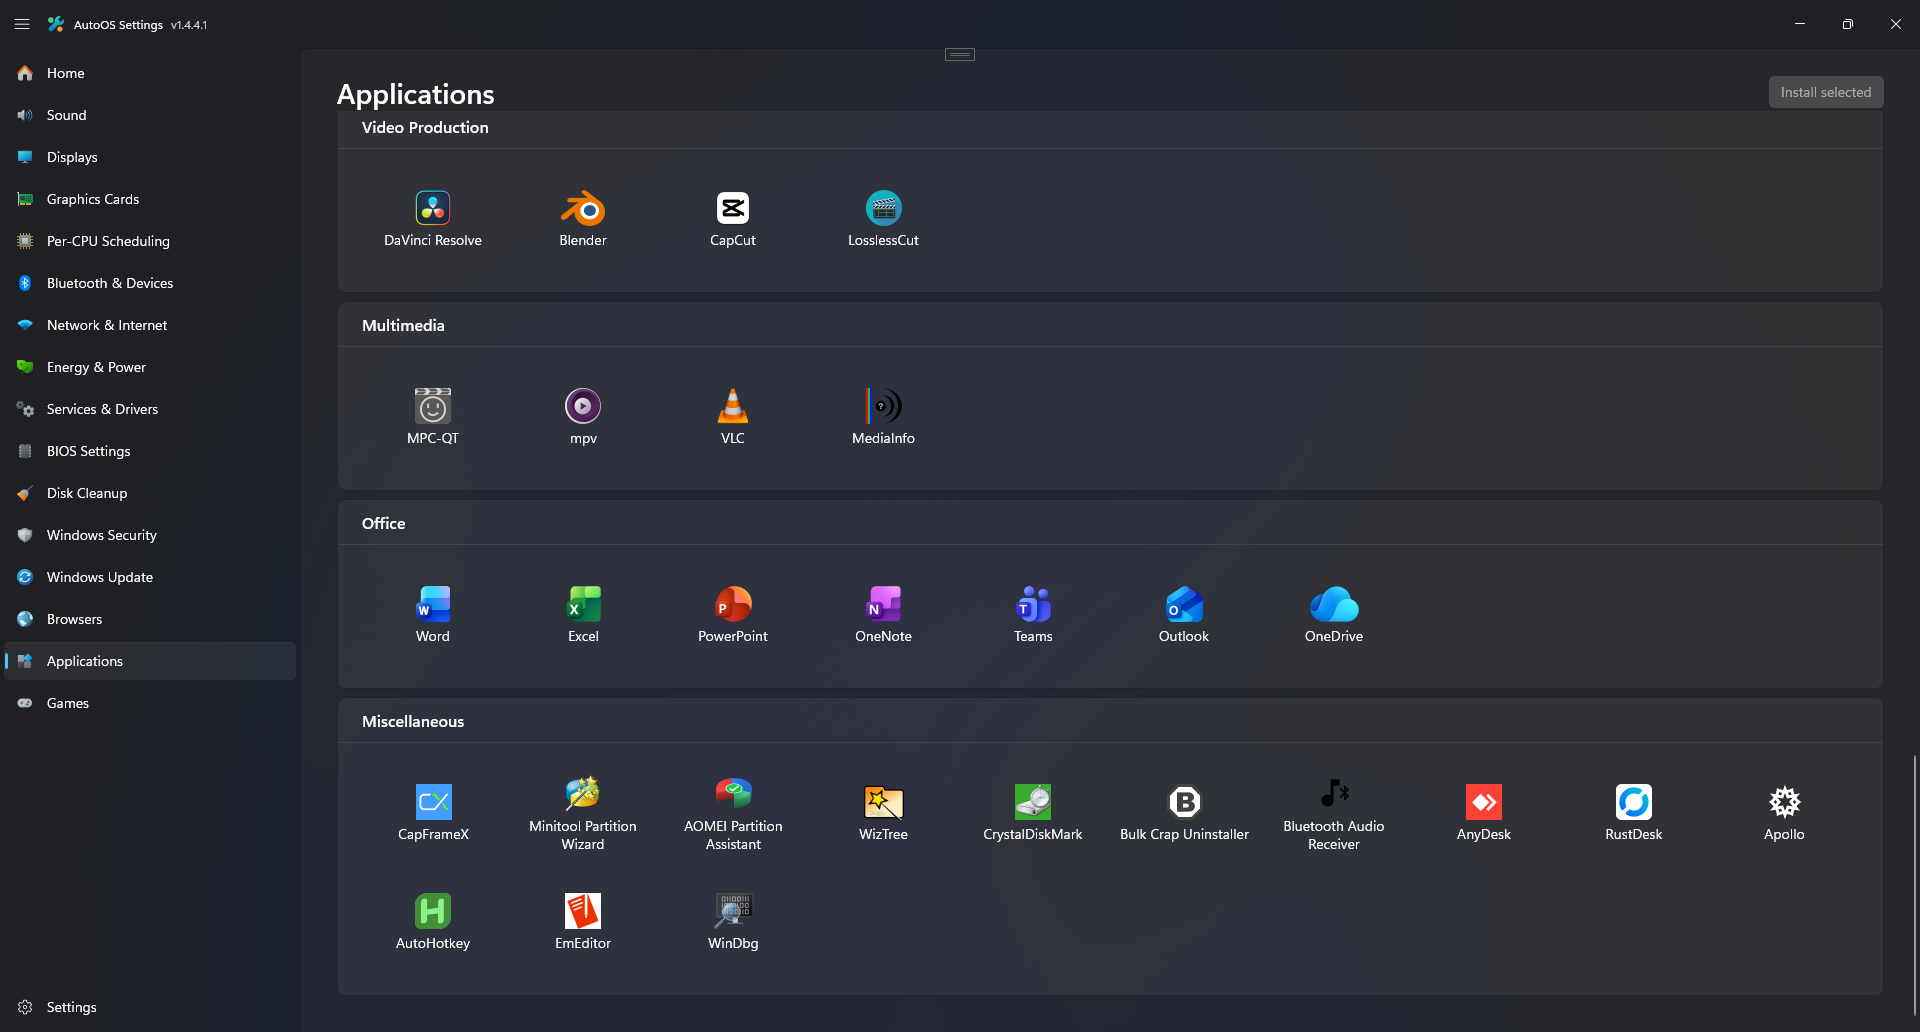Open Per-CPU Scheduling page

pyautogui.click(x=150, y=241)
